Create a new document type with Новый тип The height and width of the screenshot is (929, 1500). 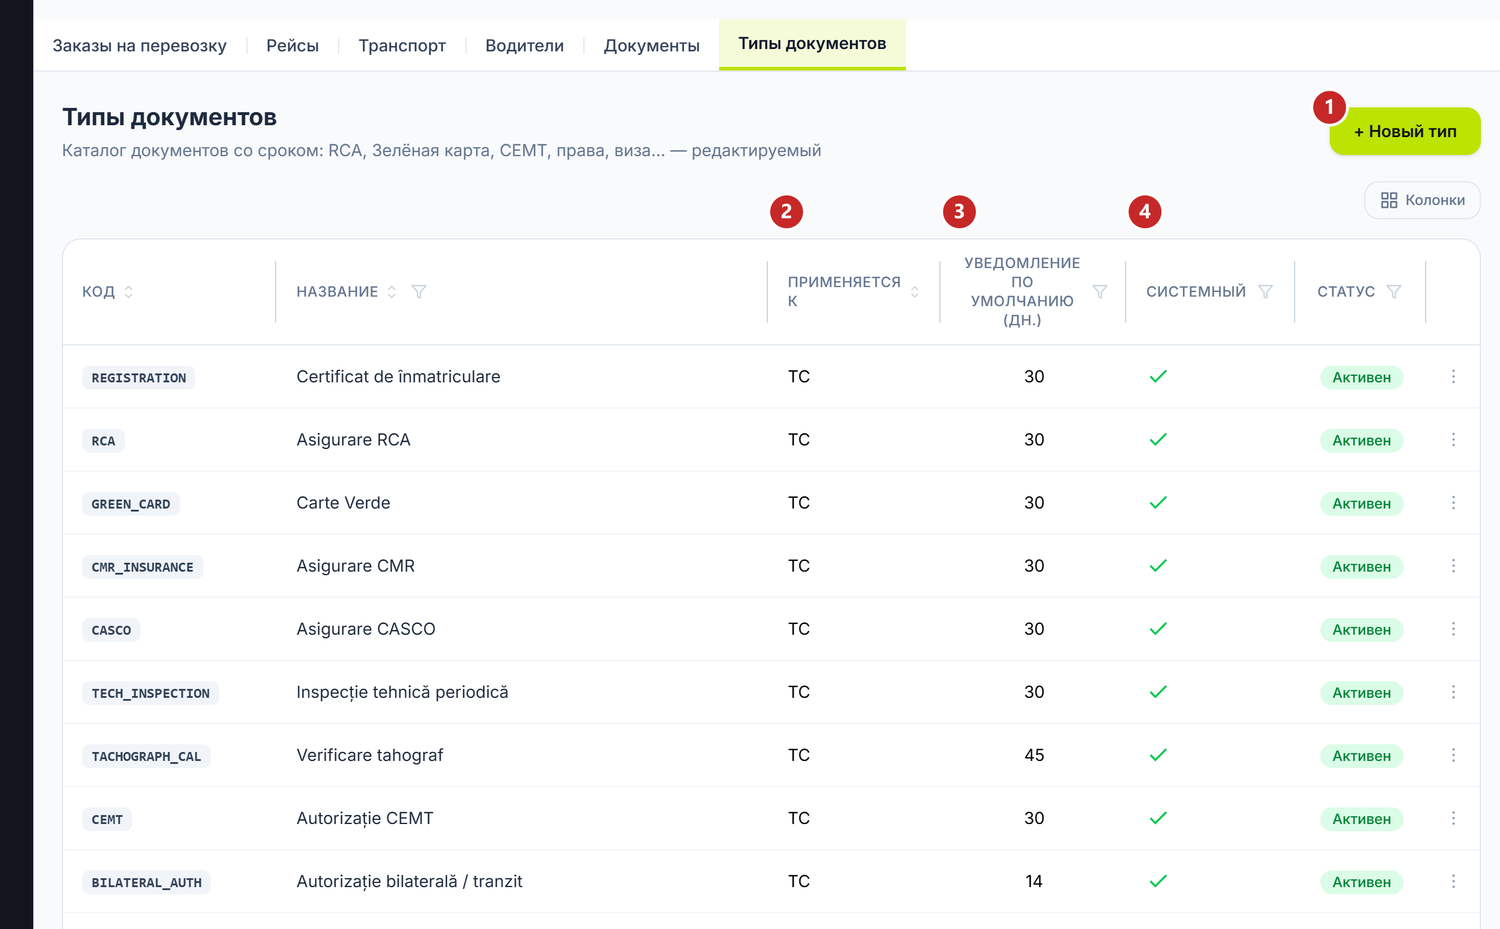(x=1405, y=131)
